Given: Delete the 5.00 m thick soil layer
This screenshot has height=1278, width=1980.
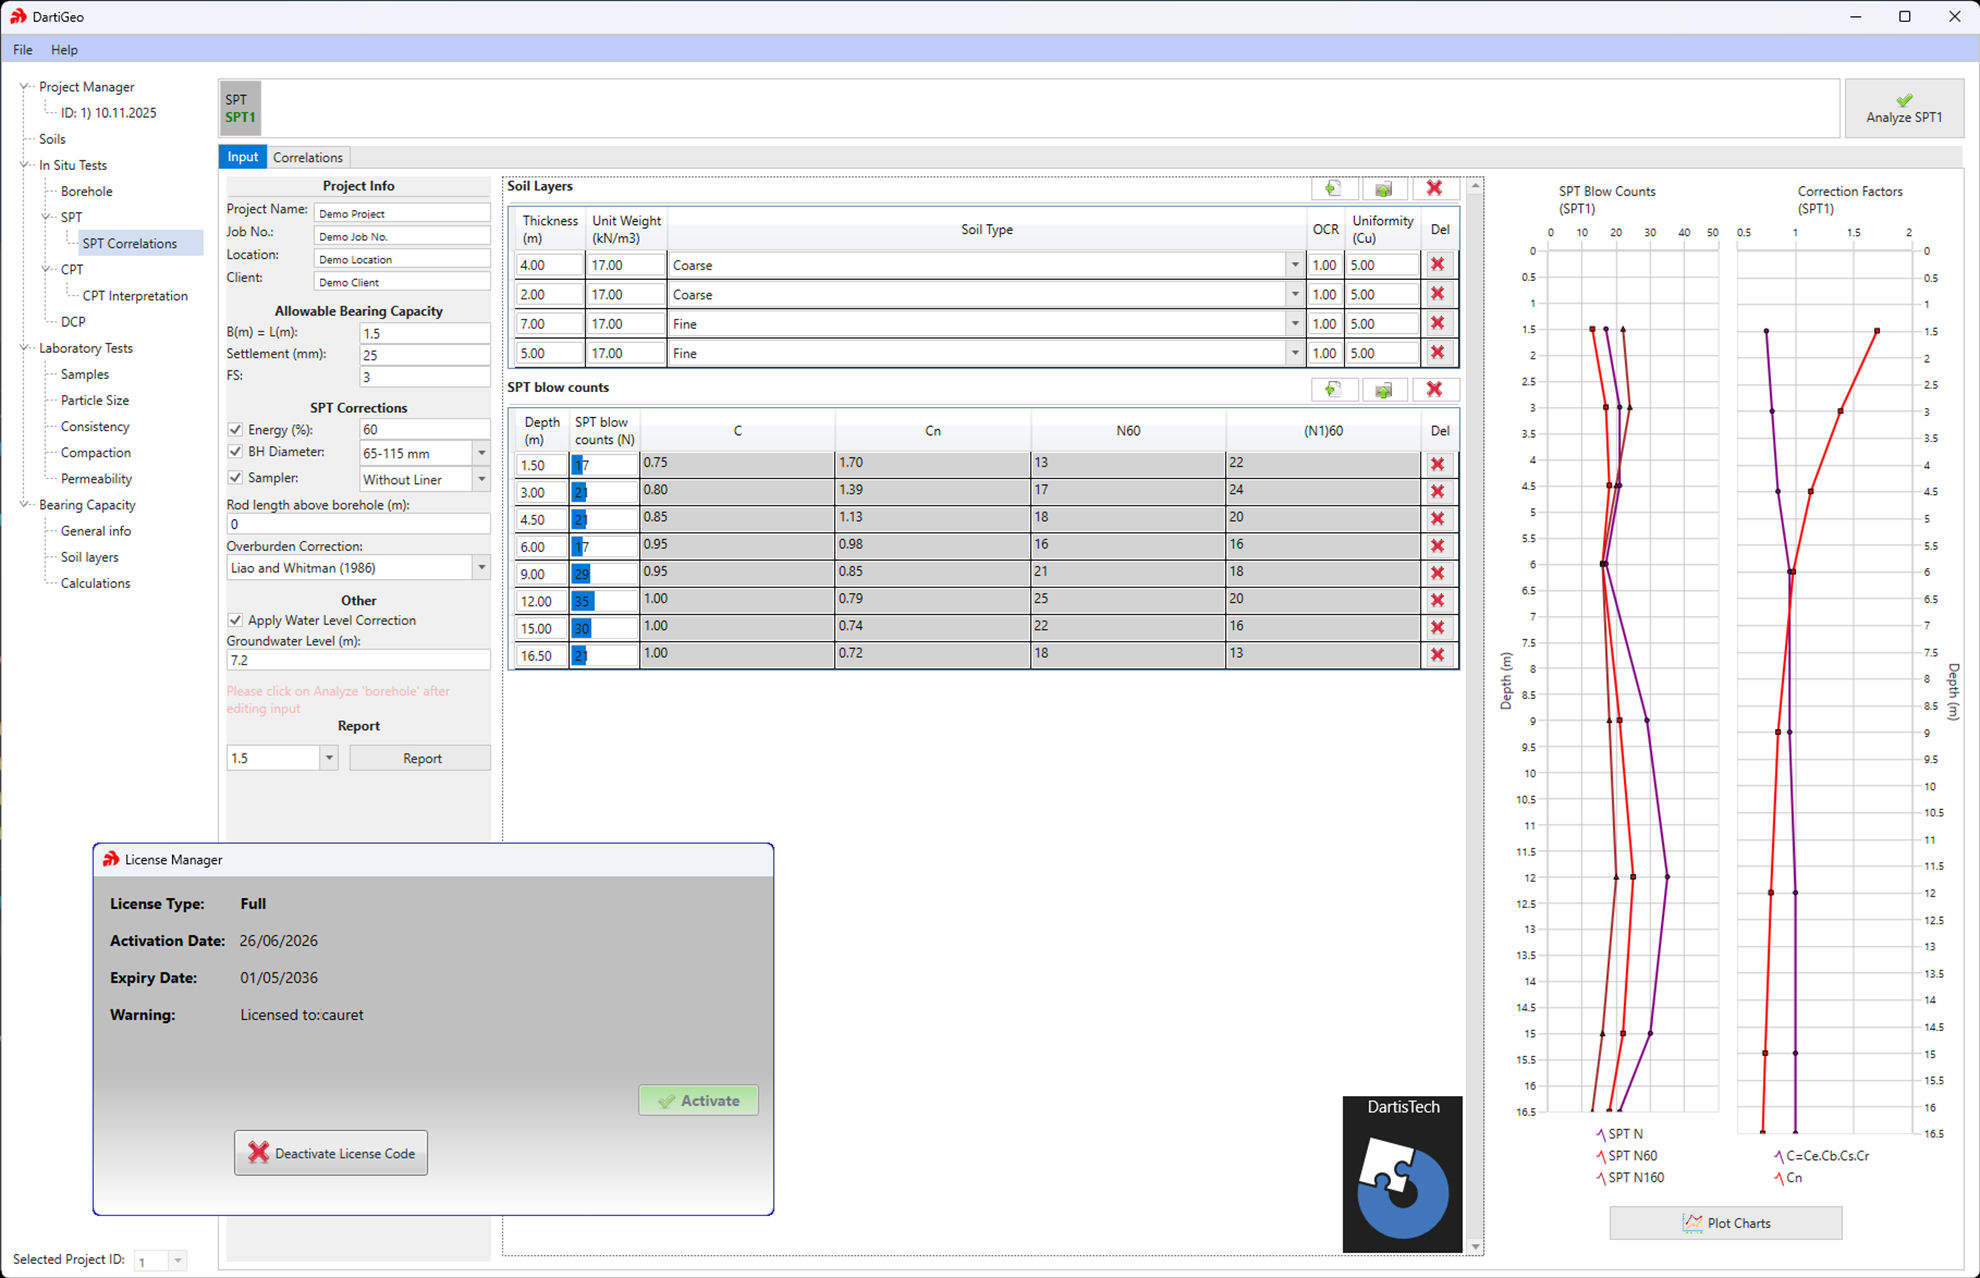Looking at the screenshot, I should click(1437, 353).
